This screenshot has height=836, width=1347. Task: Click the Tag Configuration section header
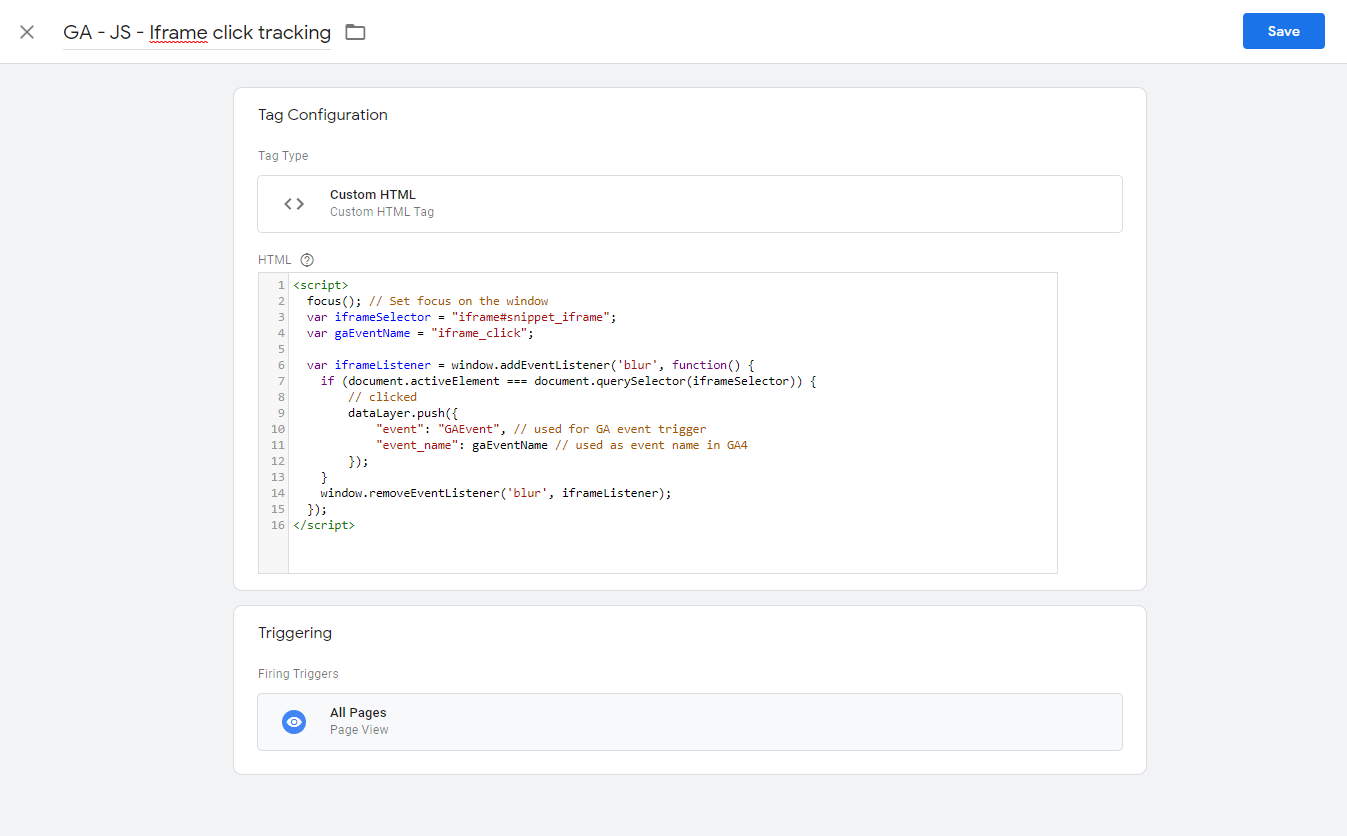(322, 114)
